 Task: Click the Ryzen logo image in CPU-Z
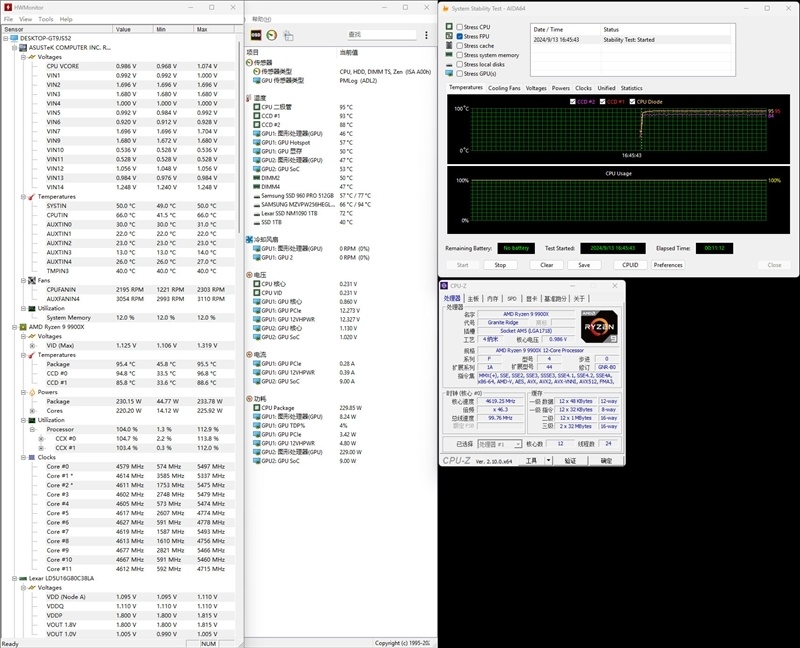(599, 326)
